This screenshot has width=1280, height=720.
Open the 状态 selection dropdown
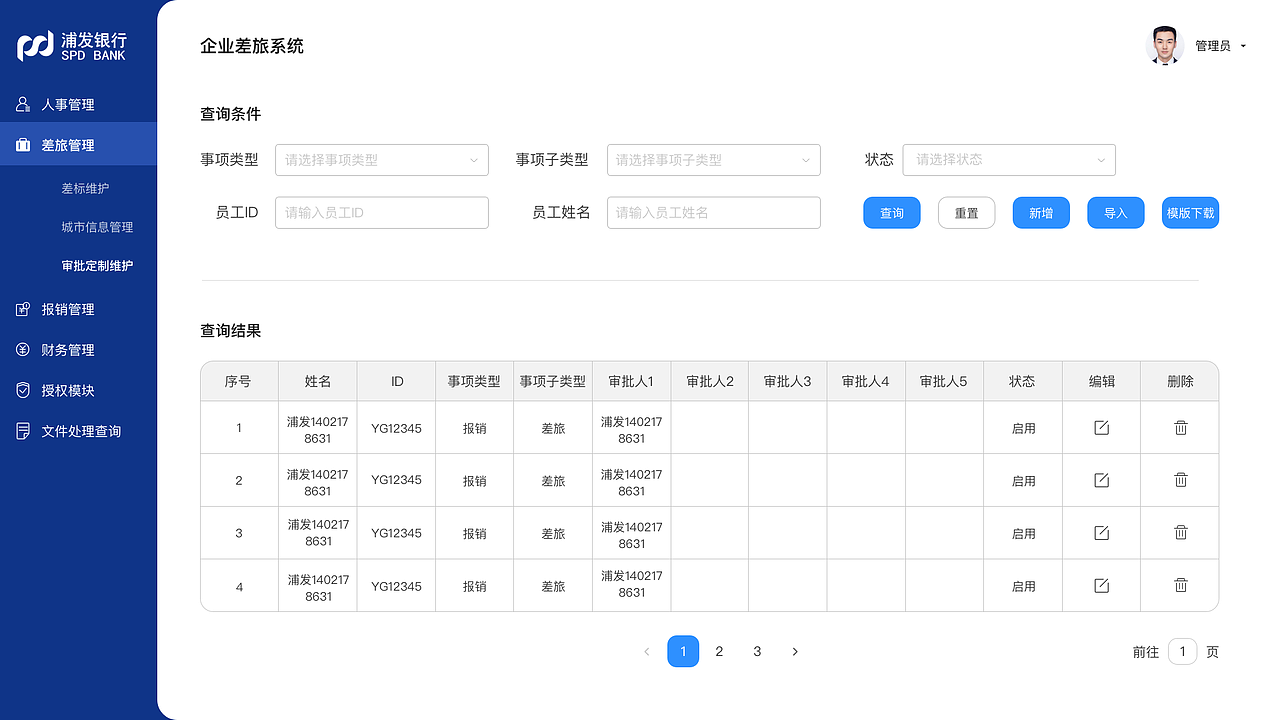point(1009,160)
